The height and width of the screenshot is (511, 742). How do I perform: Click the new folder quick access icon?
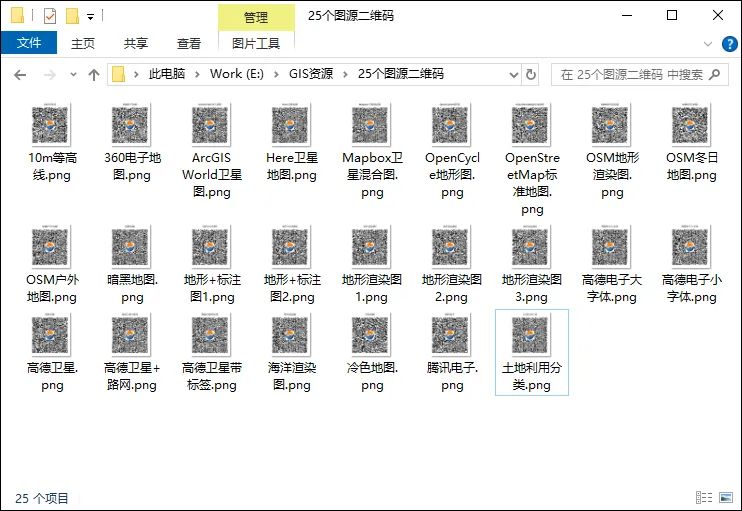[x=72, y=16]
